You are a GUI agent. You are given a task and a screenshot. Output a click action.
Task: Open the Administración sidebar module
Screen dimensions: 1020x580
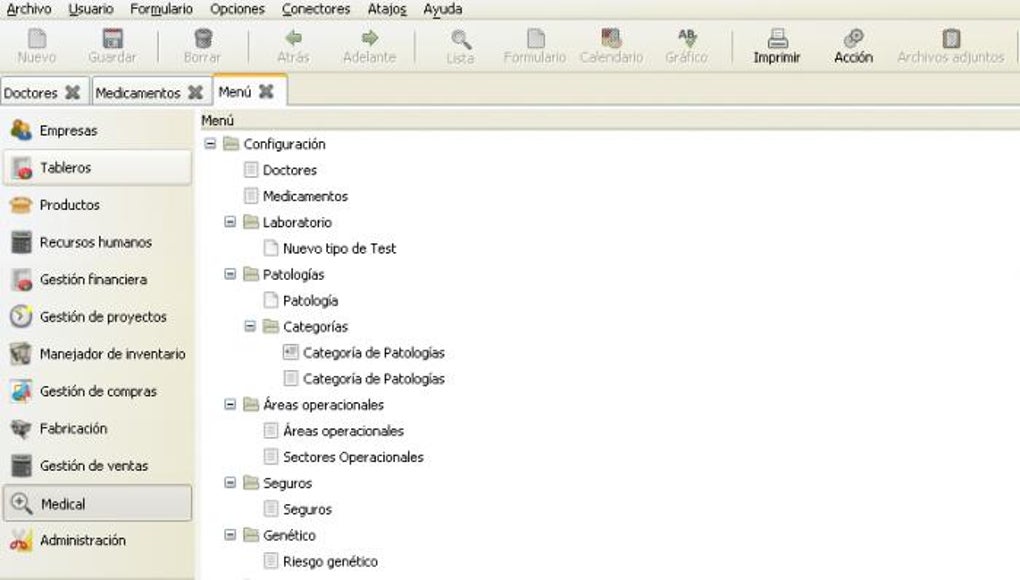point(98,540)
